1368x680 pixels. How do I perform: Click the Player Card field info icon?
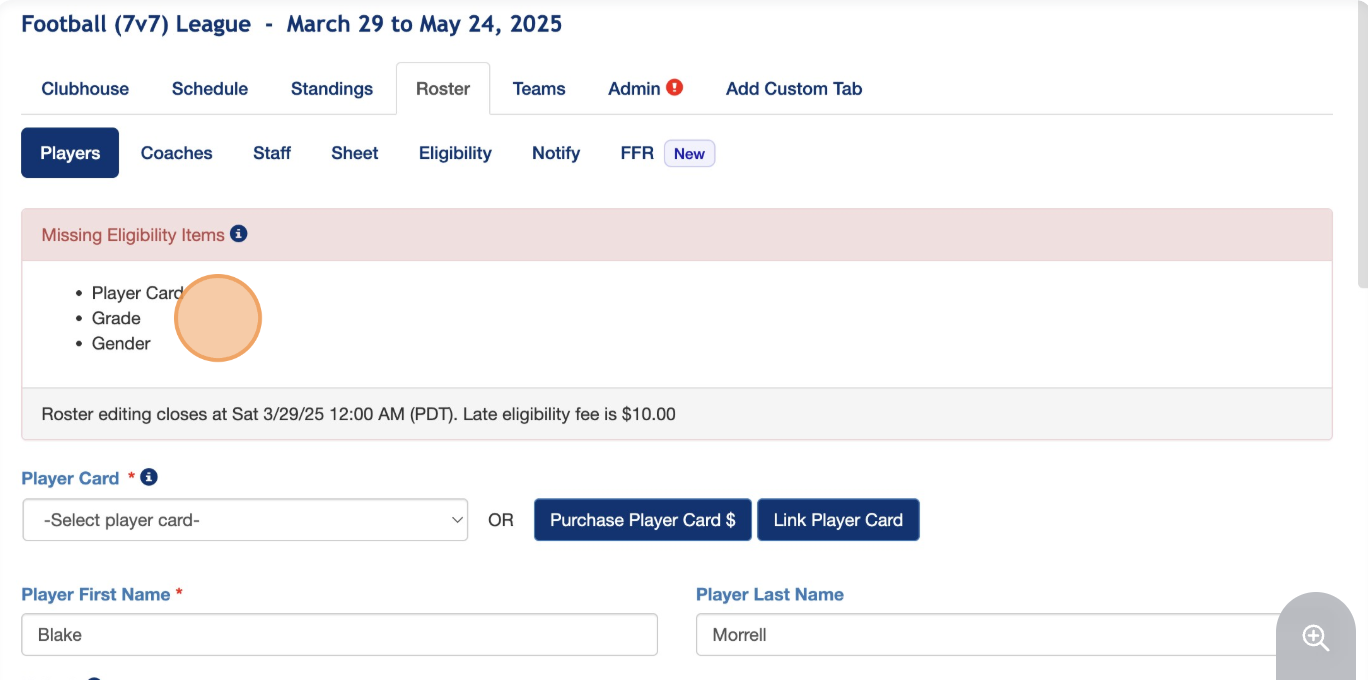[x=149, y=478]
